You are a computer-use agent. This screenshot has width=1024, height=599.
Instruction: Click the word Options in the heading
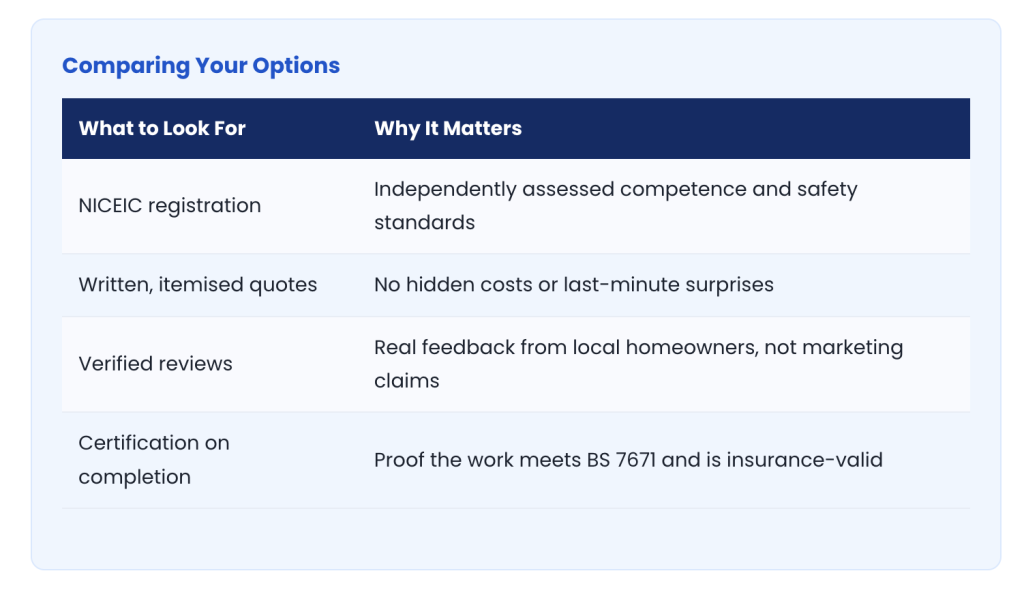[x=296, y=65]
